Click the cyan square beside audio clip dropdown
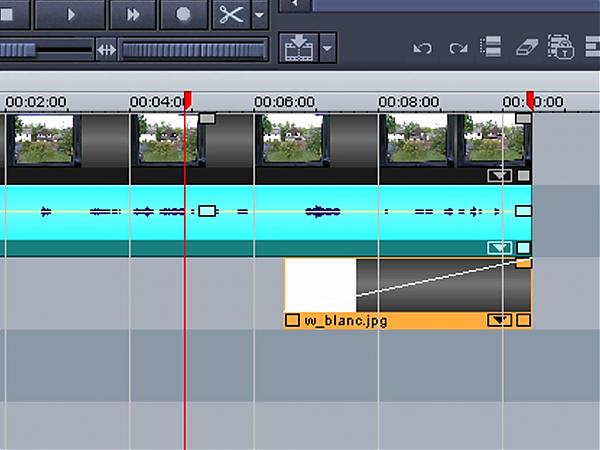Image resolution: width=600 pixels, height=450 pixels. [x=523, y=248]
